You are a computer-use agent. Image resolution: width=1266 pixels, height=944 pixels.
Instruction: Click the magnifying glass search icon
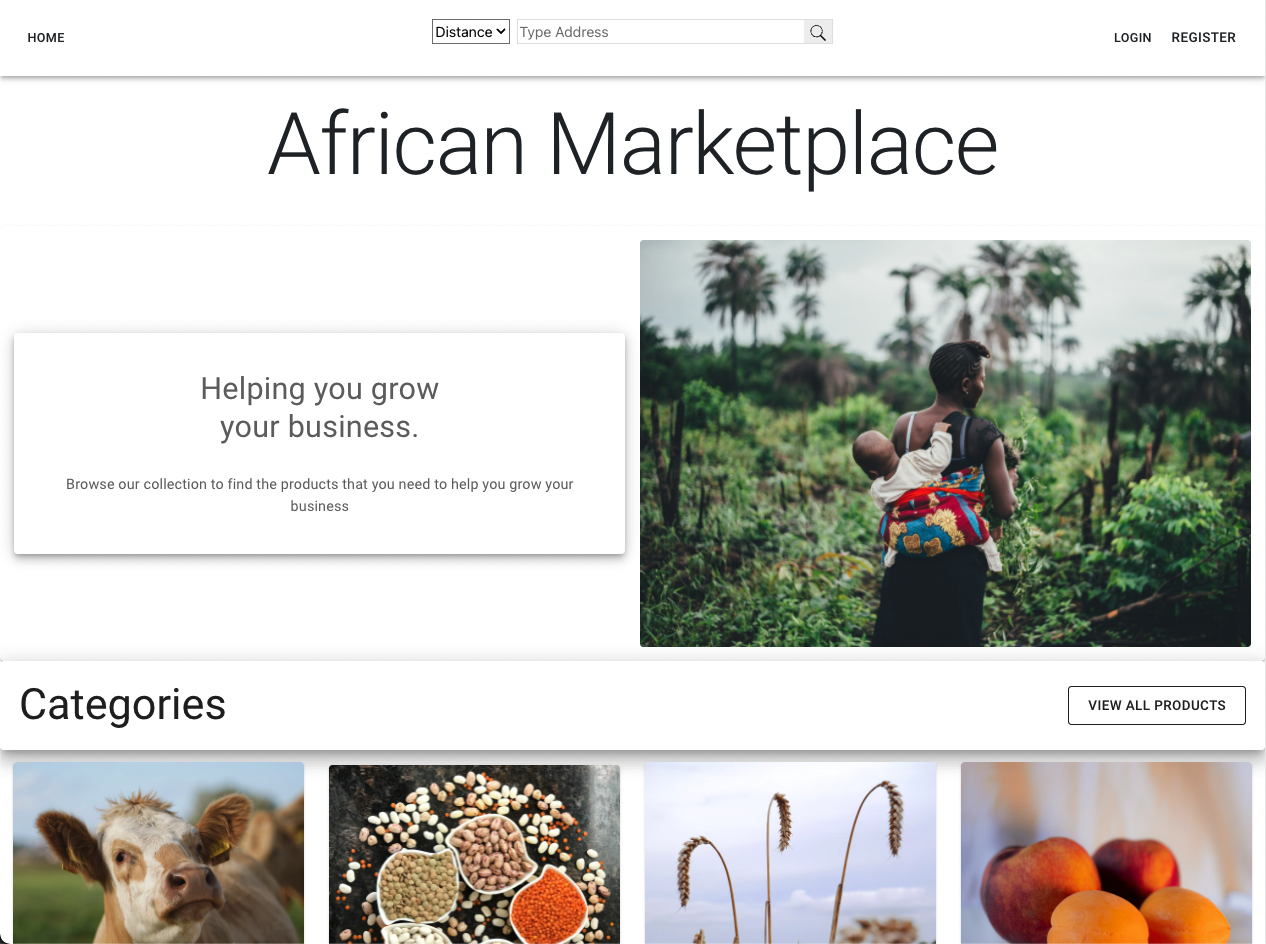[x=818, y=32]
